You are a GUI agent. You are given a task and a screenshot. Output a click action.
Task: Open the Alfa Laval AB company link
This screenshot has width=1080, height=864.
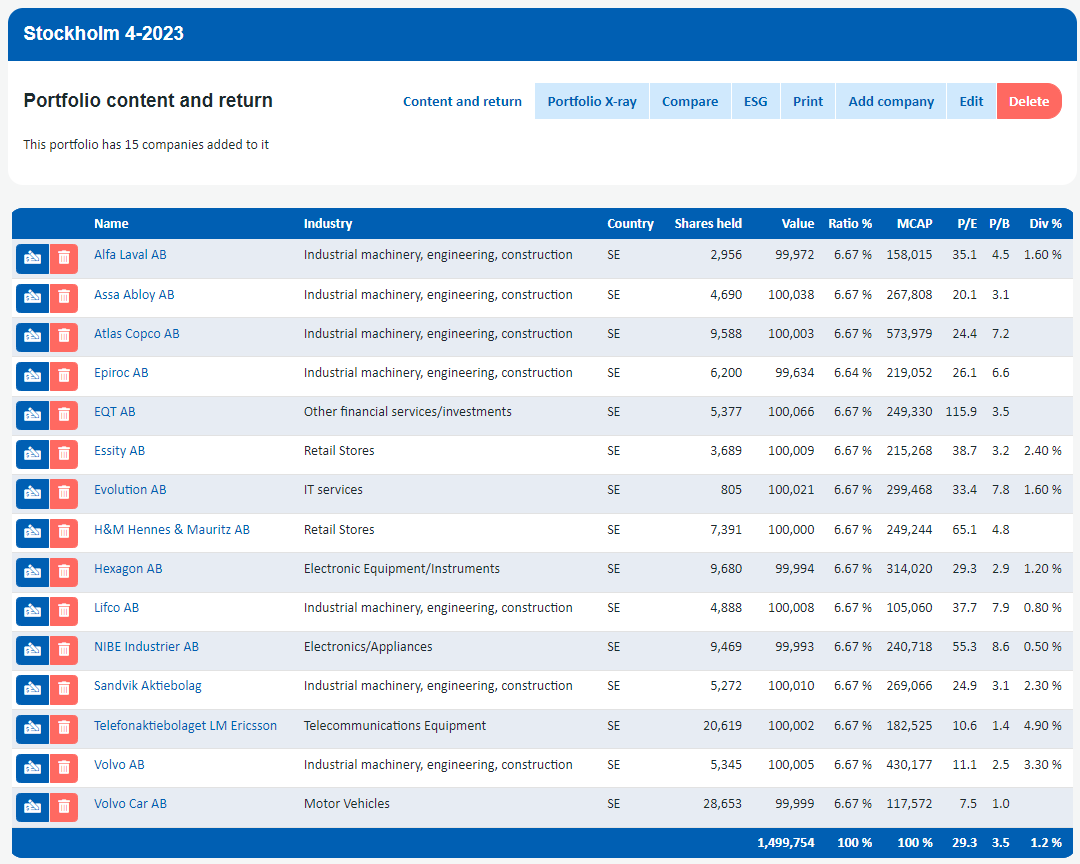point(130,255)
